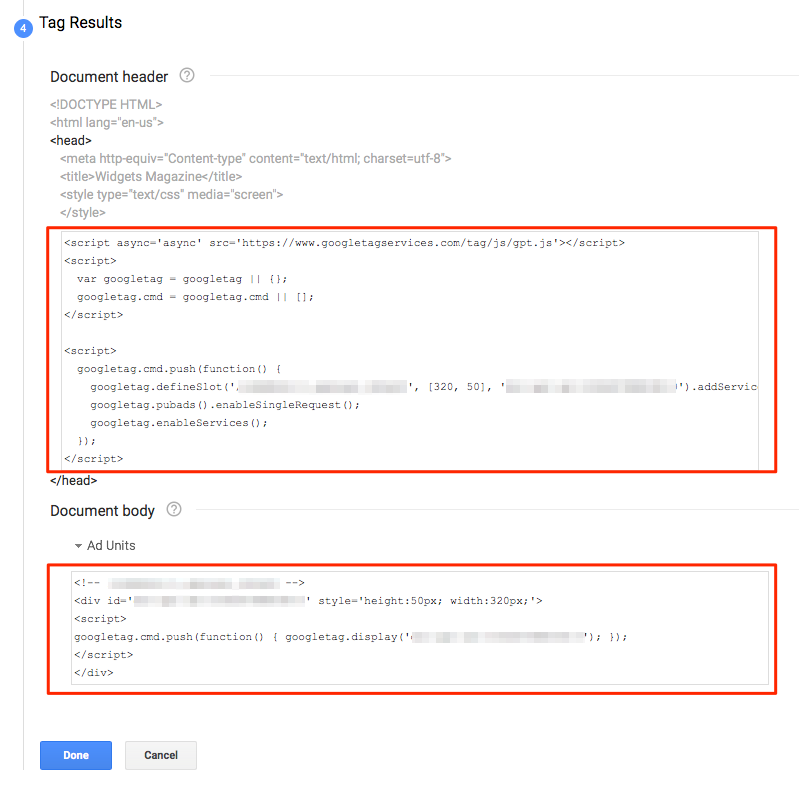Screen dimensions: 801x785
Task: Click the enableSingleRequest code line
Action: pyautogui.click(x=225, y=405)
